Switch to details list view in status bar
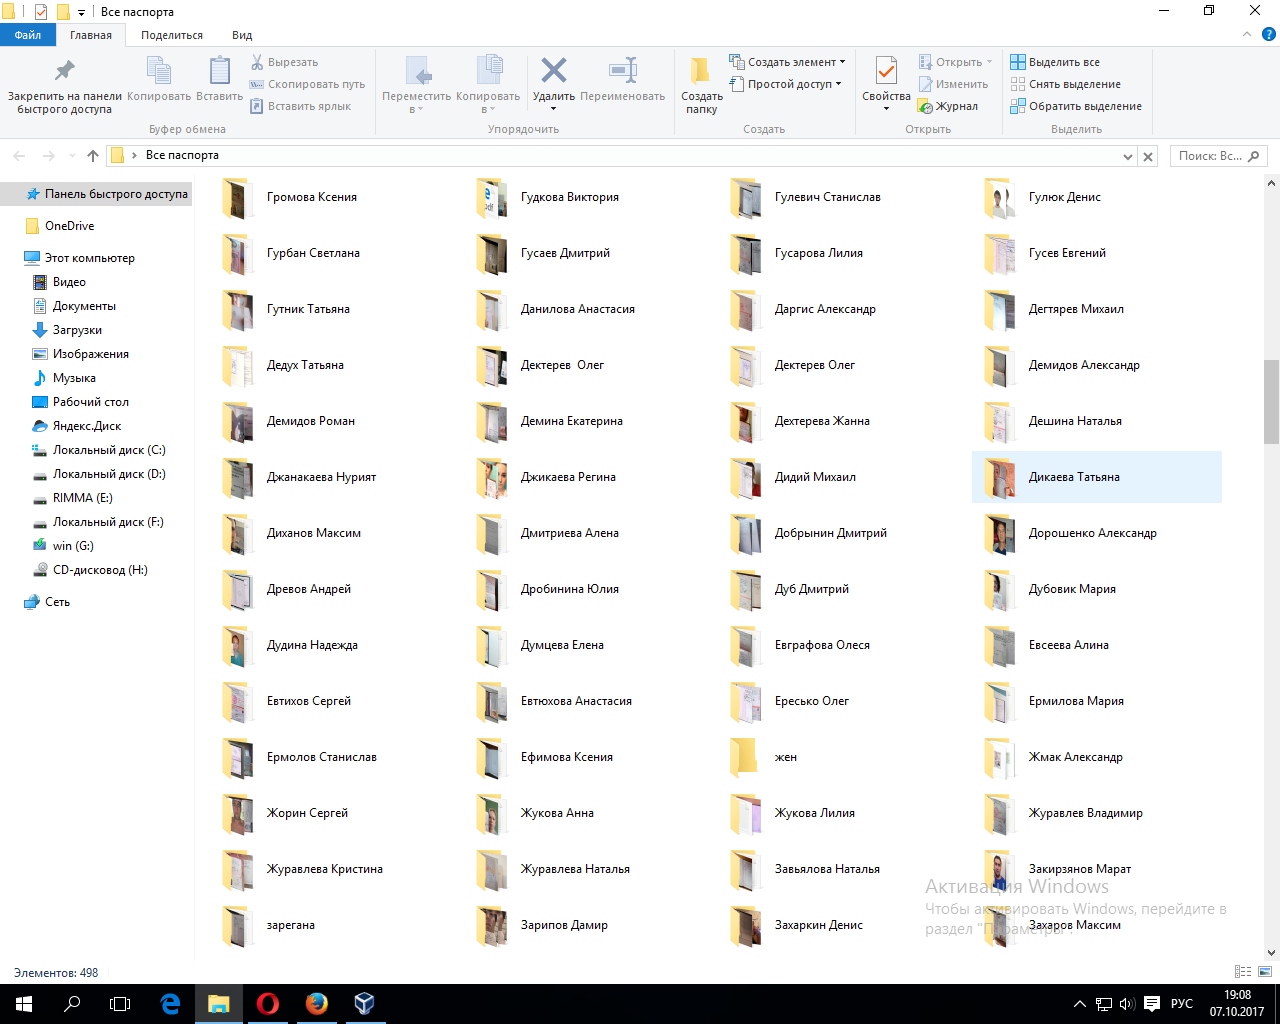Viewport: 1280px width, 1024px height. click(1243, 972)
